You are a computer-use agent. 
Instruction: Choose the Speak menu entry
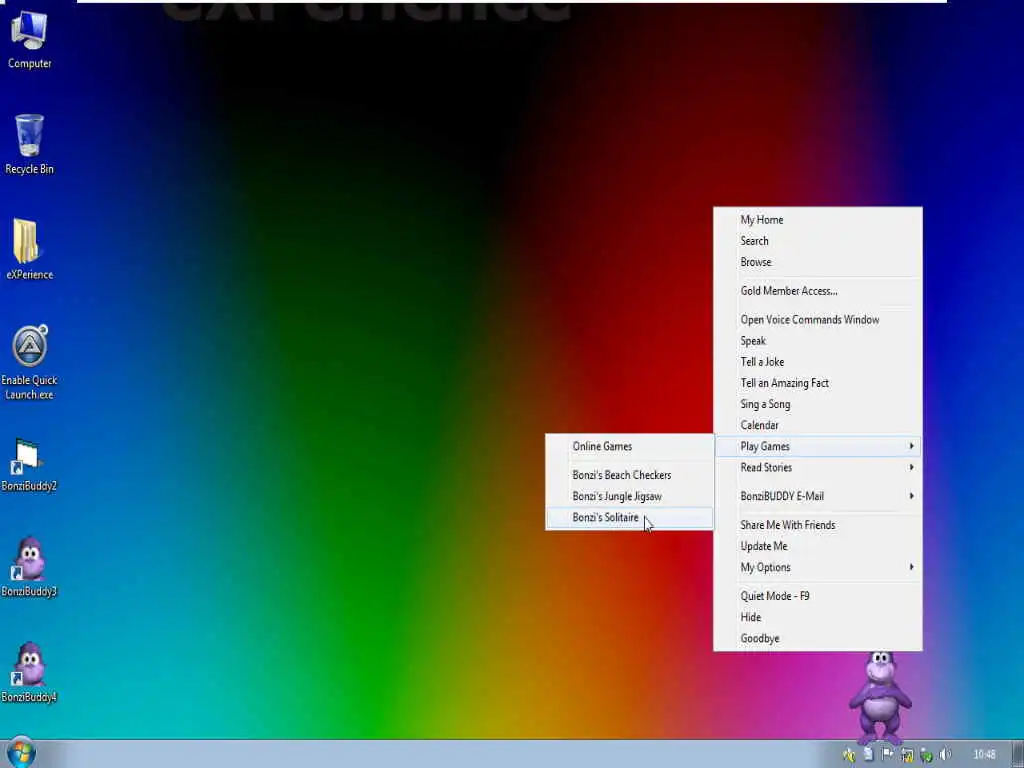click(x=818, y=341)
